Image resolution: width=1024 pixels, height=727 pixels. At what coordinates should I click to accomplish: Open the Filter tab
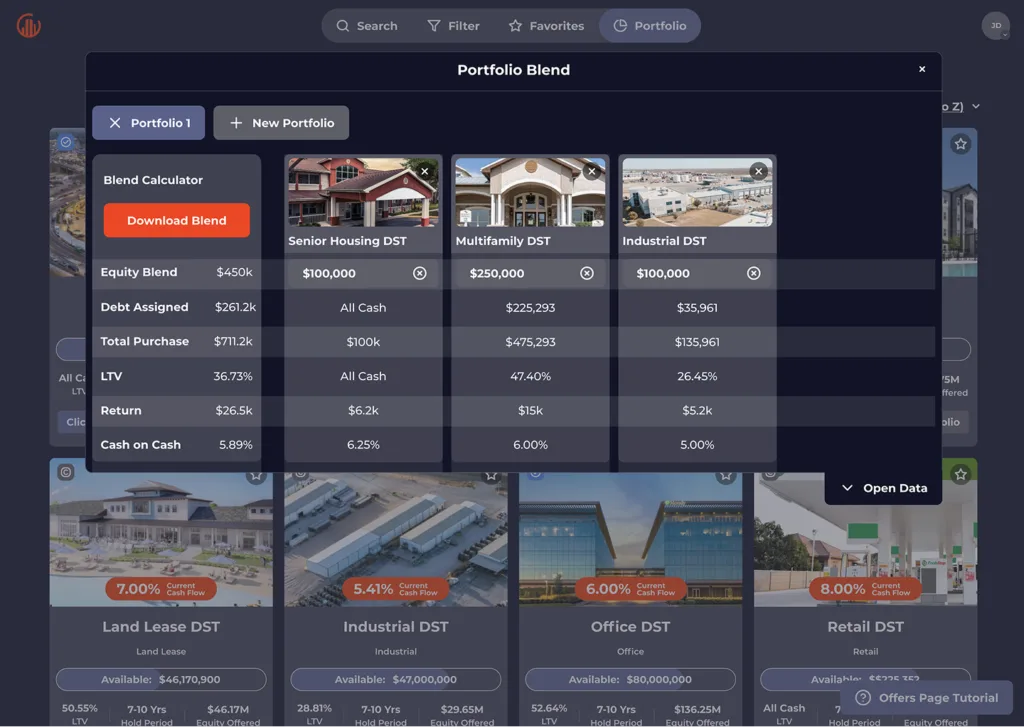(454, 26)
